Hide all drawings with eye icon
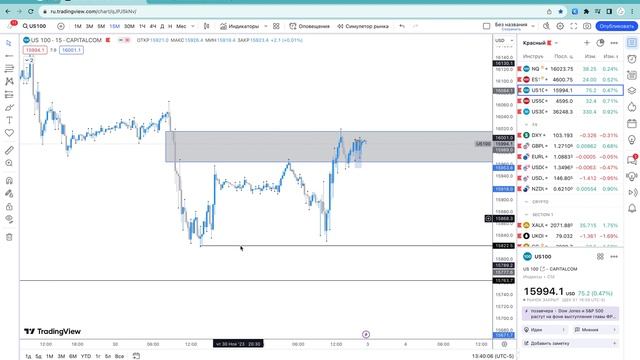The image size is (640, 360). coord(9,219)
